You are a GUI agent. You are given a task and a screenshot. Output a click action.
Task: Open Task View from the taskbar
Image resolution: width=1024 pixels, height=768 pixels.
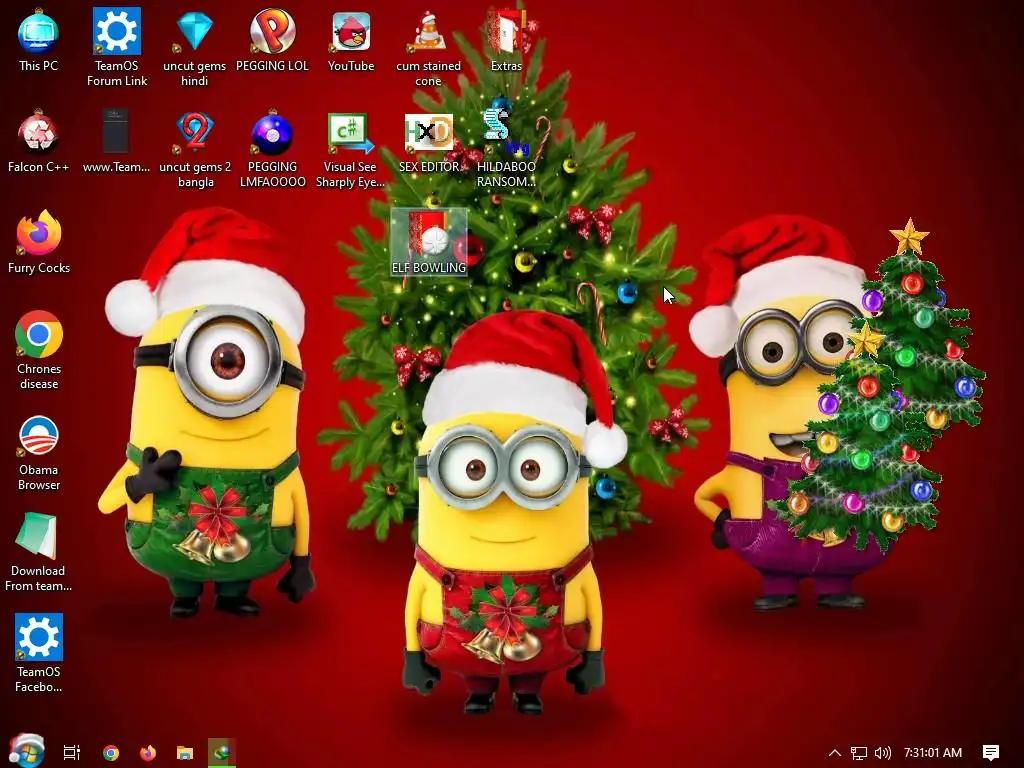[x=71, y=752]
